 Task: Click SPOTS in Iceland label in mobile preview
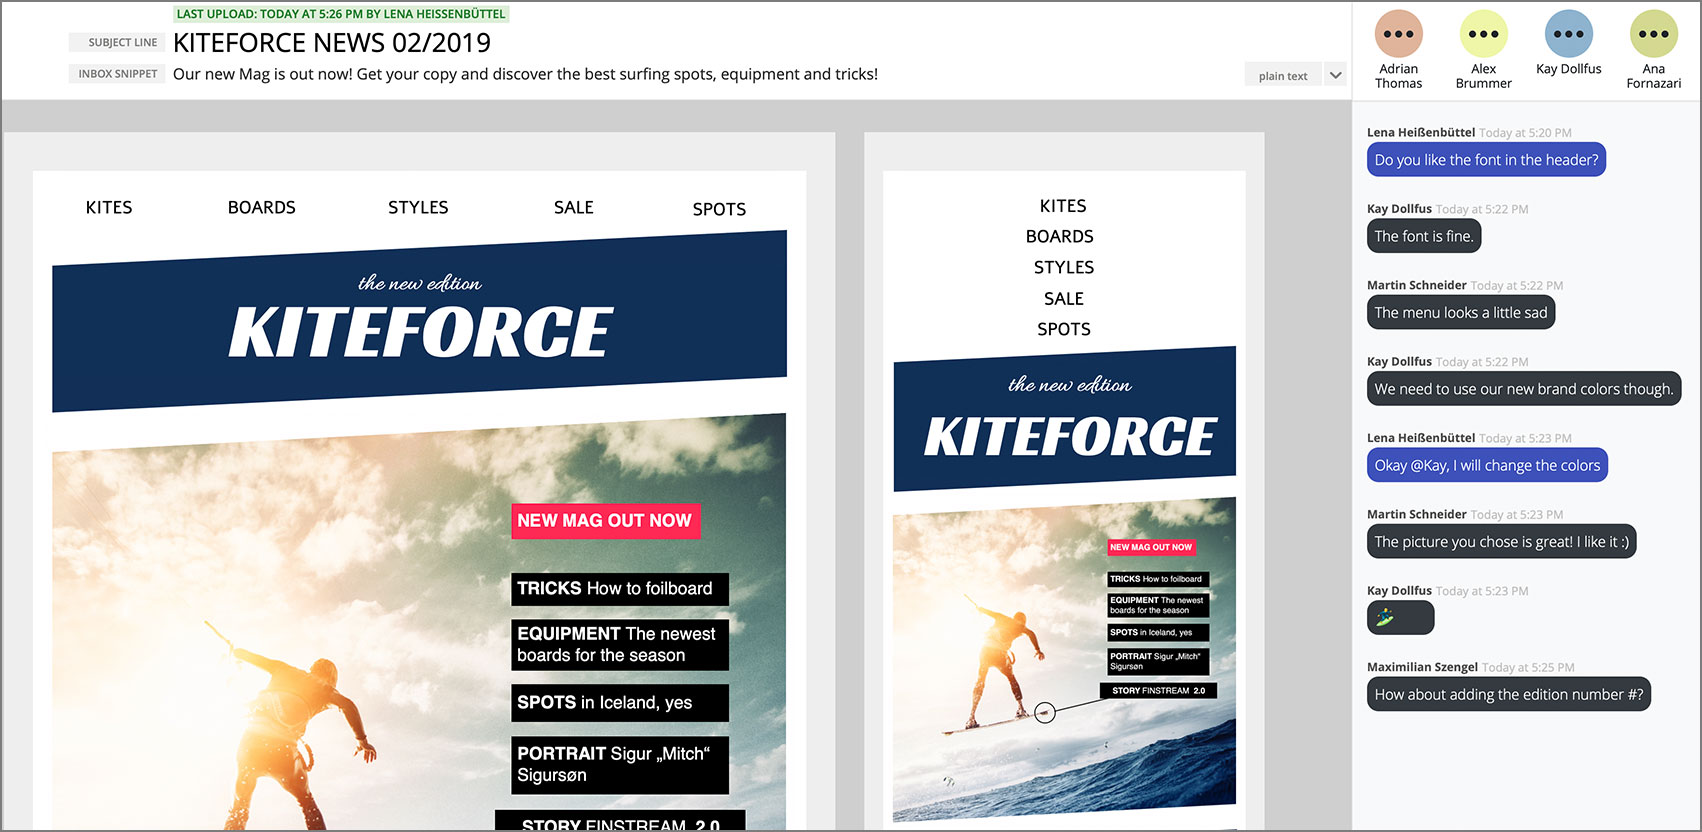coord(1158,632)
